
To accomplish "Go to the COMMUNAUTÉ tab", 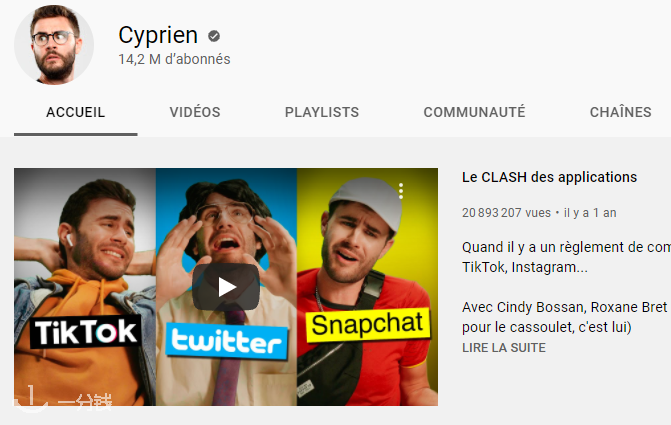I will (x=474, y=112).
